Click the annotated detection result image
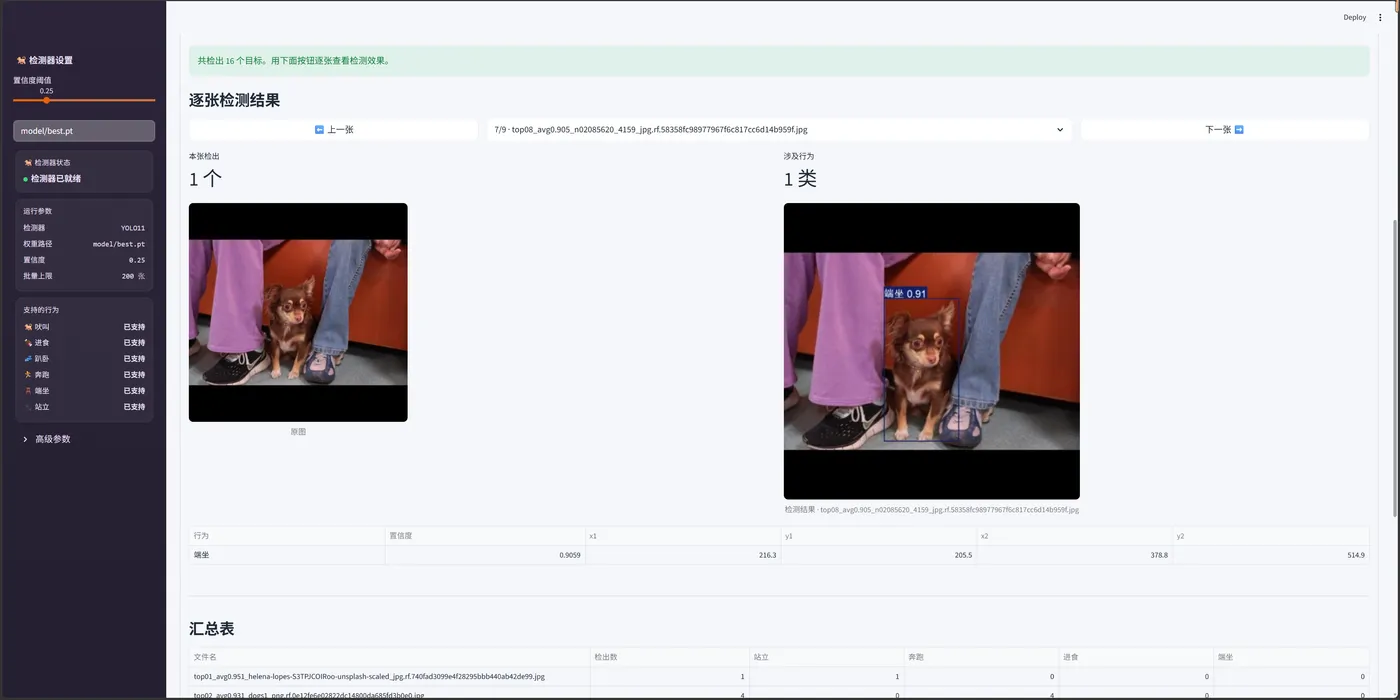Viewport: 1400px width, 700px height. click(x=932, y=351)
